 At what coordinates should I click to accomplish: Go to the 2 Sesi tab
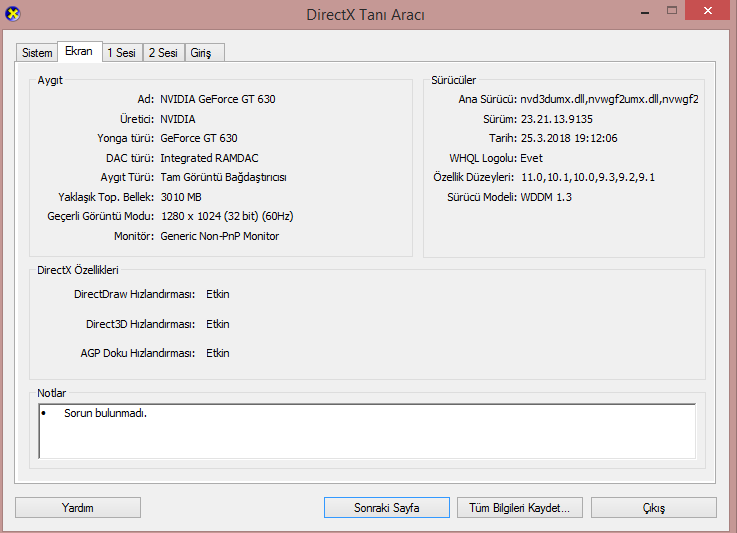click(x=163, y=53)
